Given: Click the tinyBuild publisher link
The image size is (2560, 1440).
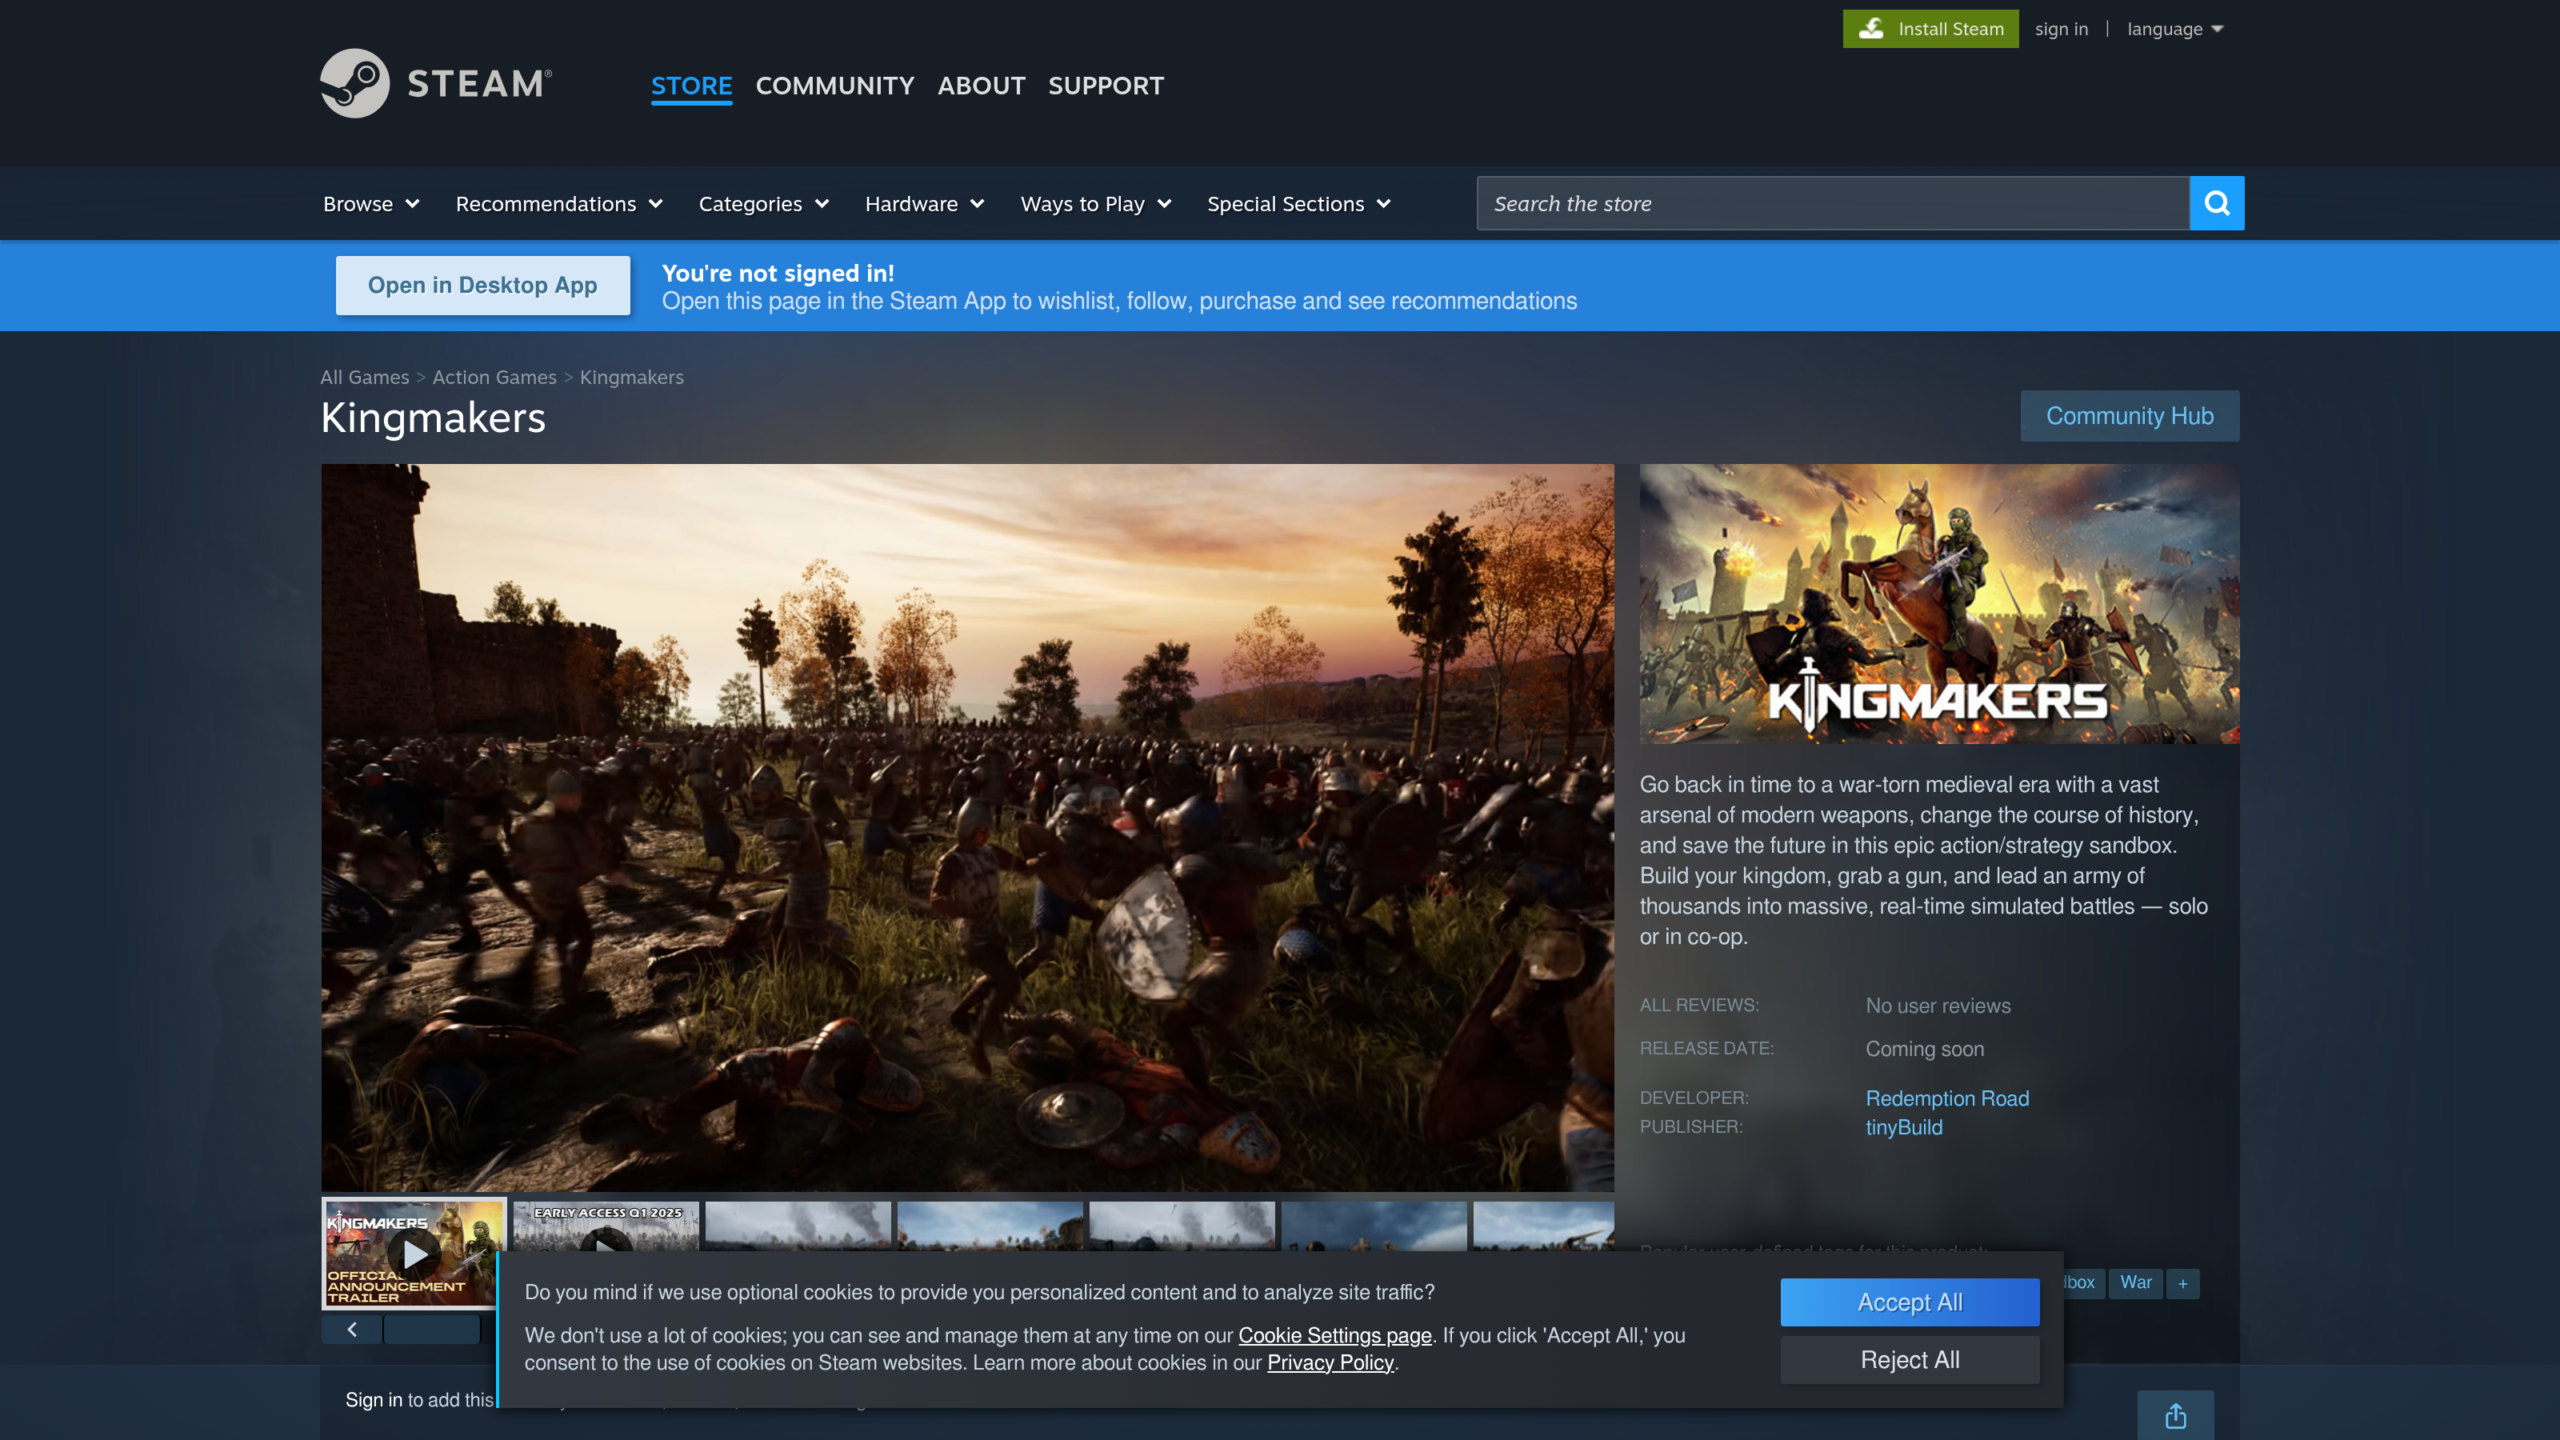Looking at the screenshot, I should tap(1904, 1127).
